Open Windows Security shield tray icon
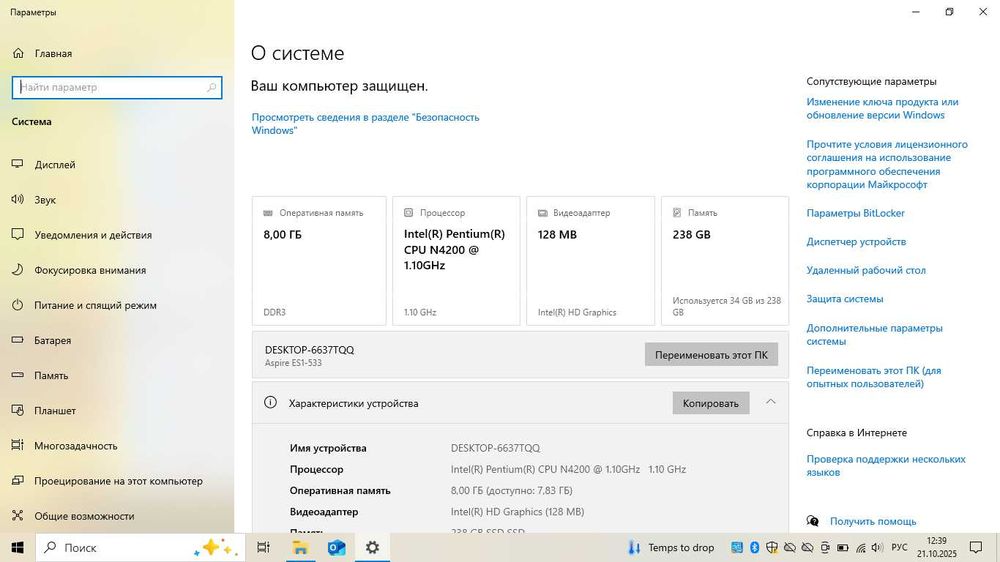 pyautogui.click(x=772, y=547)
